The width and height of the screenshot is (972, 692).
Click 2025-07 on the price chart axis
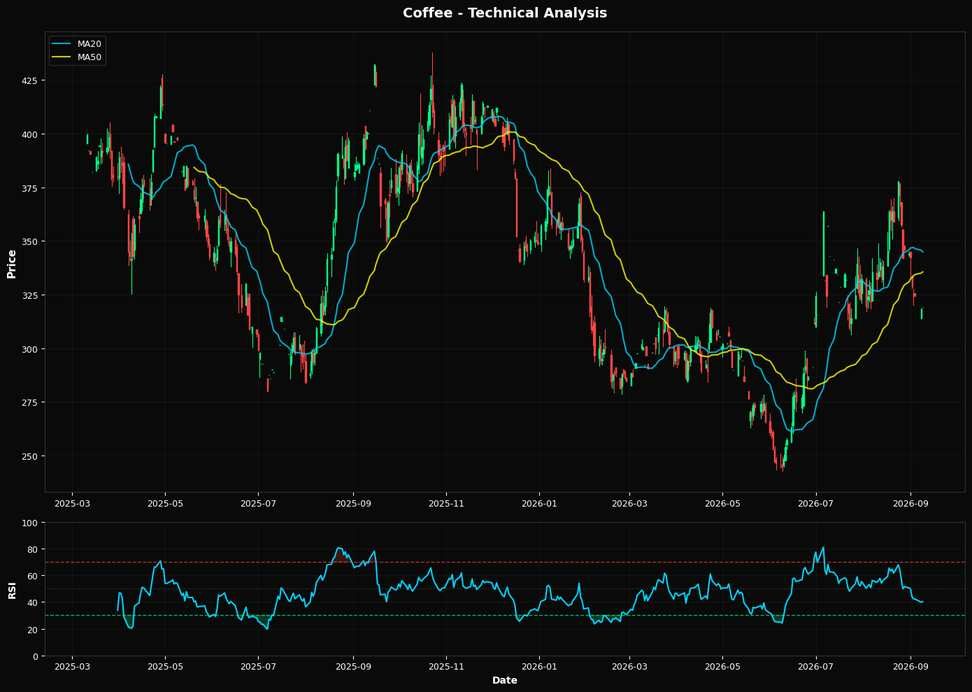(258, 503)
